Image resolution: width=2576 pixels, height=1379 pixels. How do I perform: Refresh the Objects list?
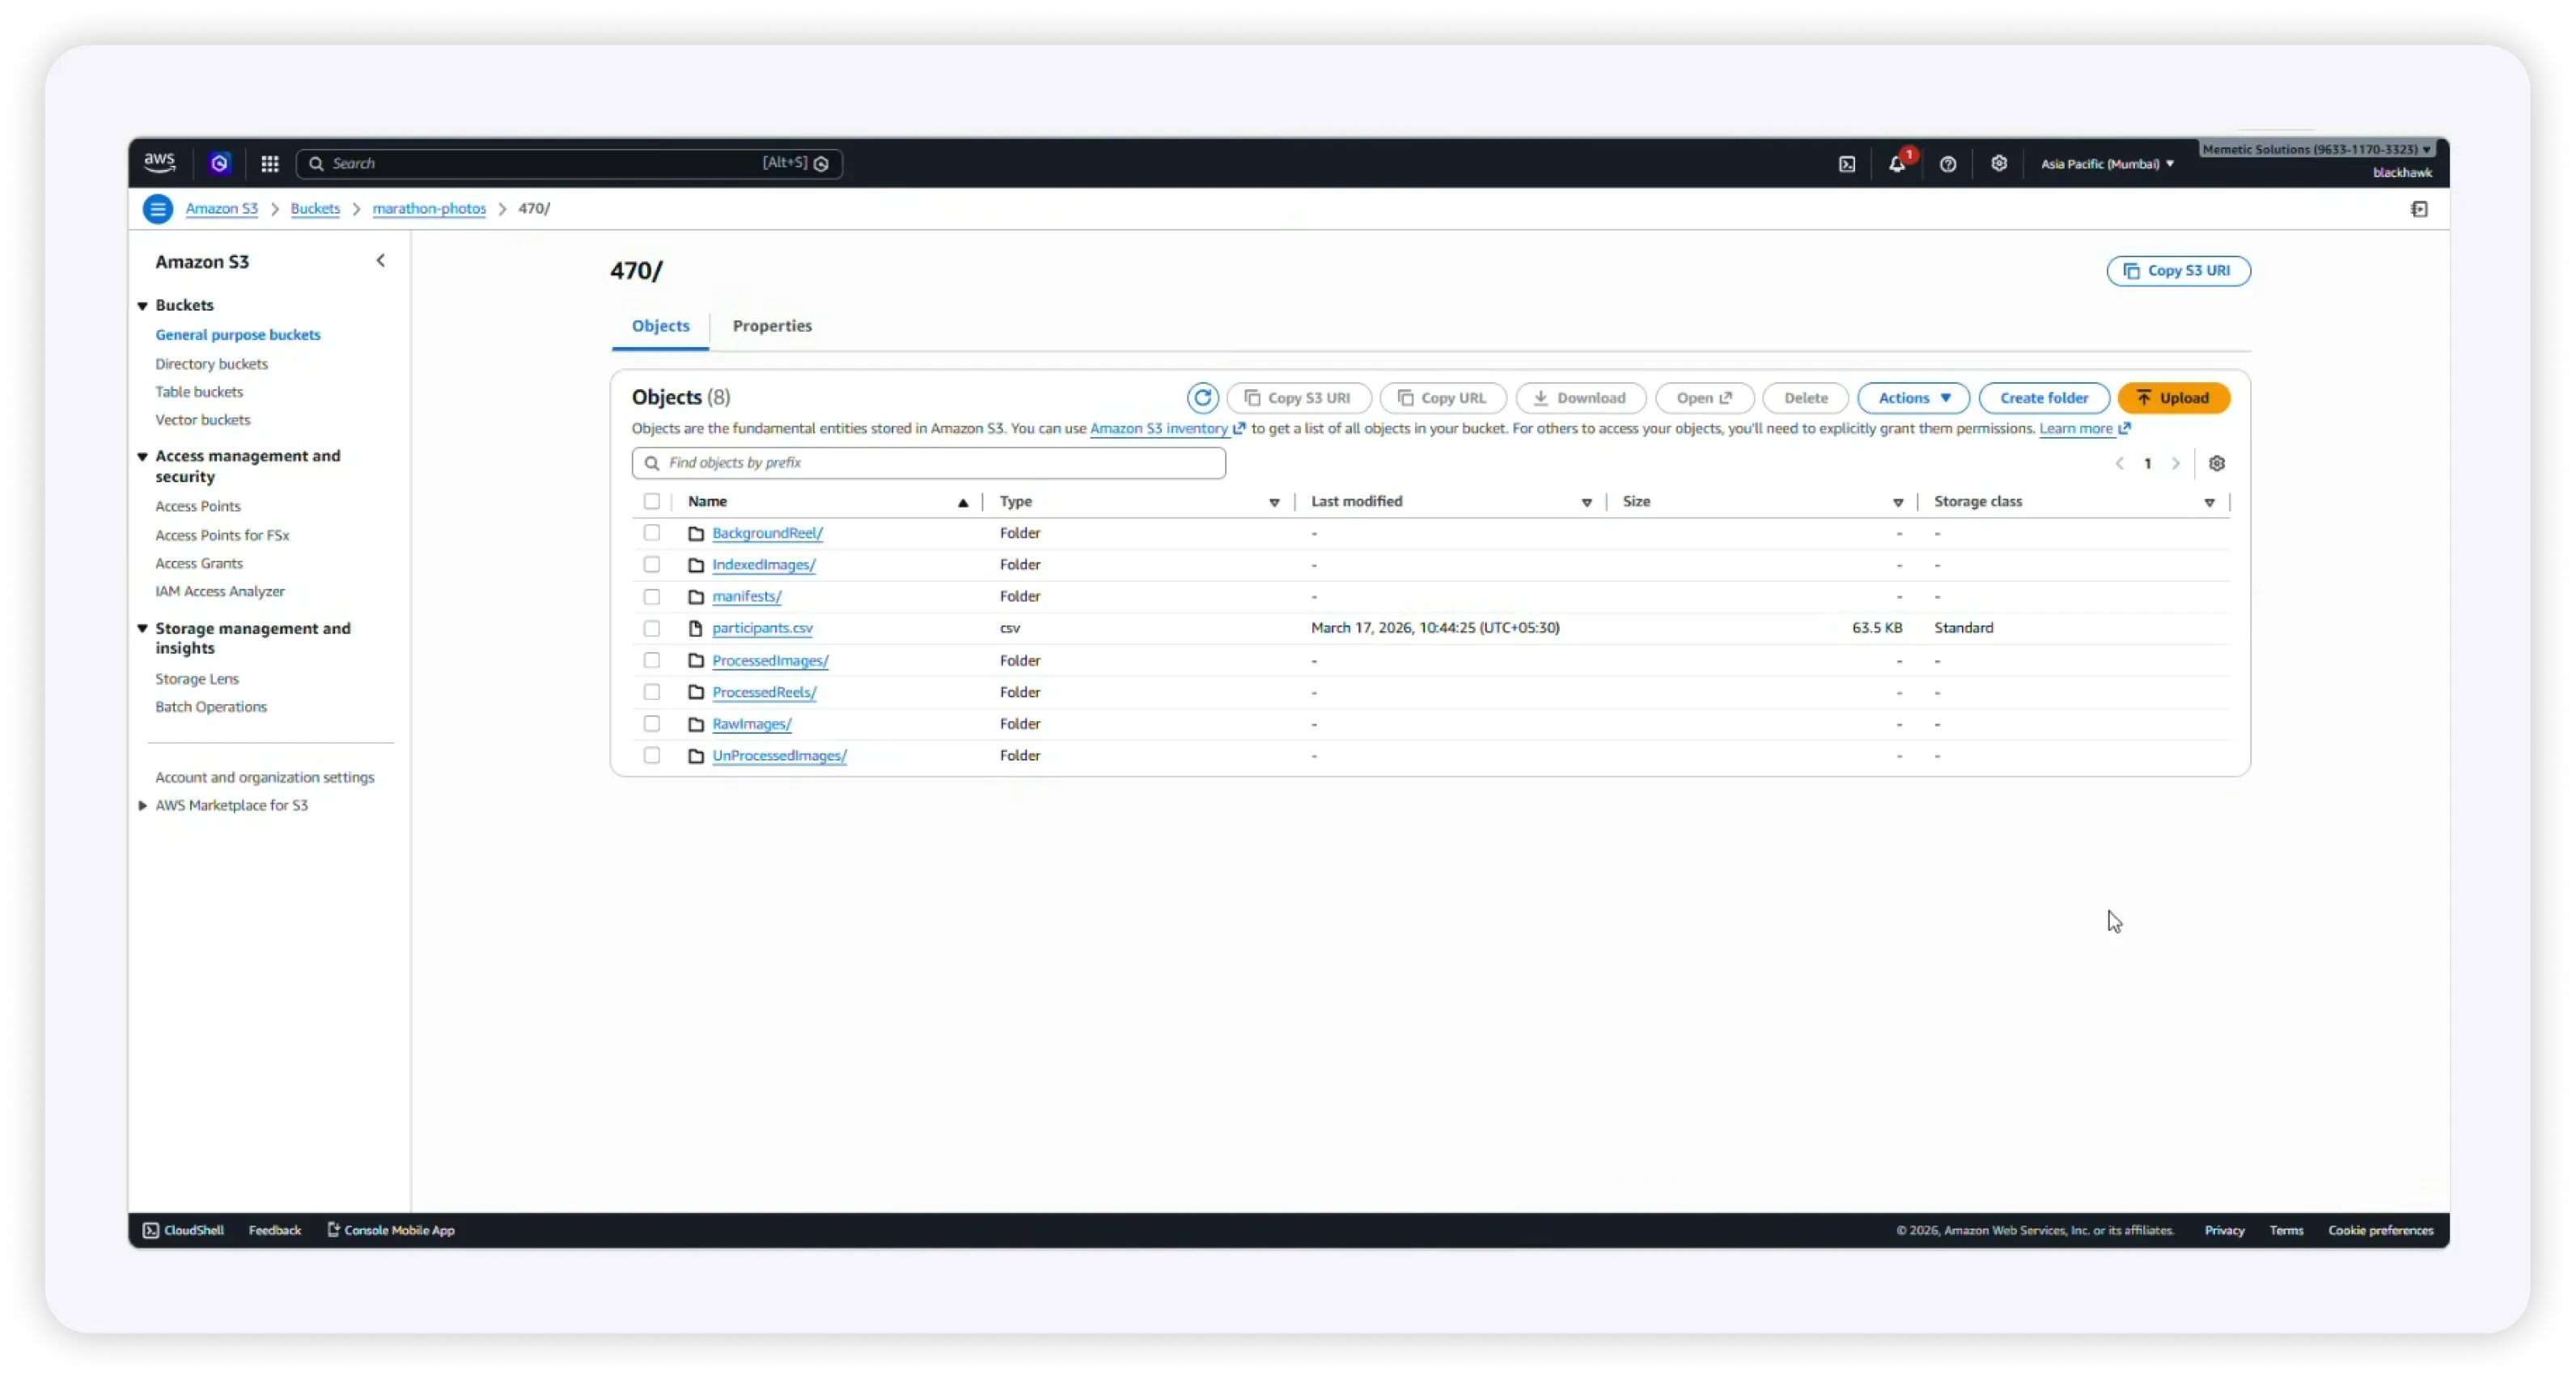coord(1203,398)
